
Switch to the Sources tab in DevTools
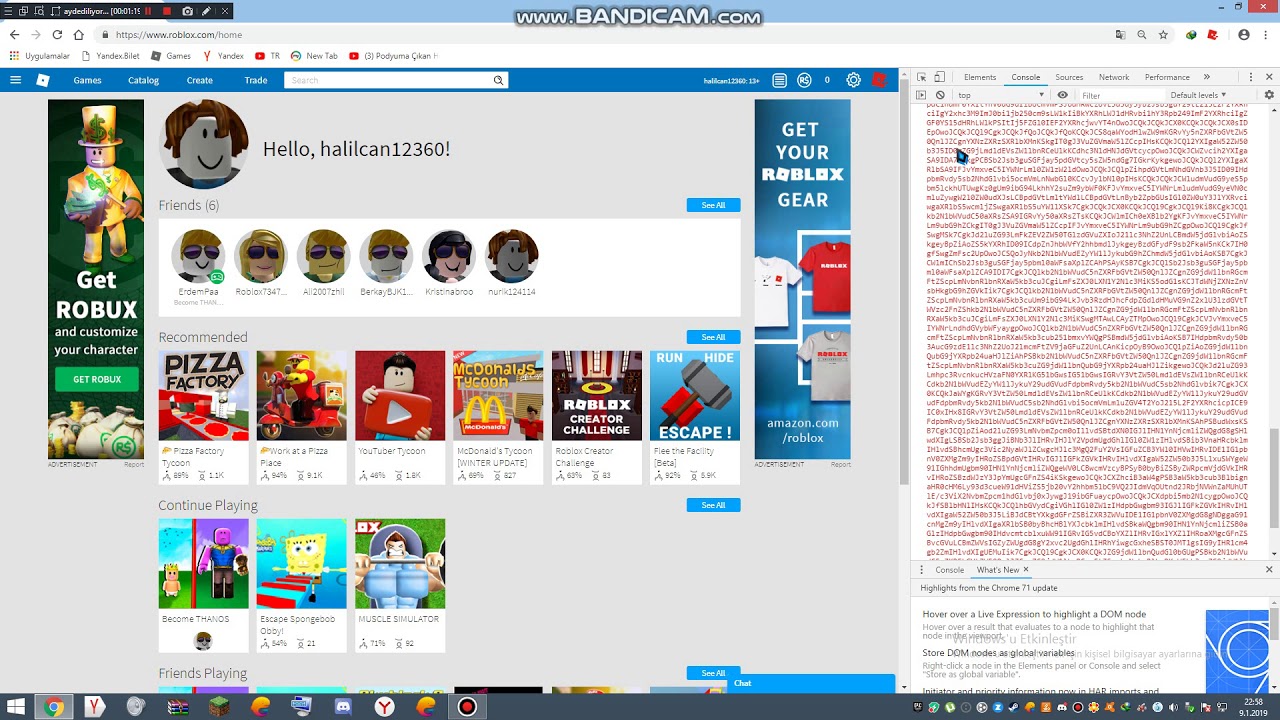click(1069, 77)
